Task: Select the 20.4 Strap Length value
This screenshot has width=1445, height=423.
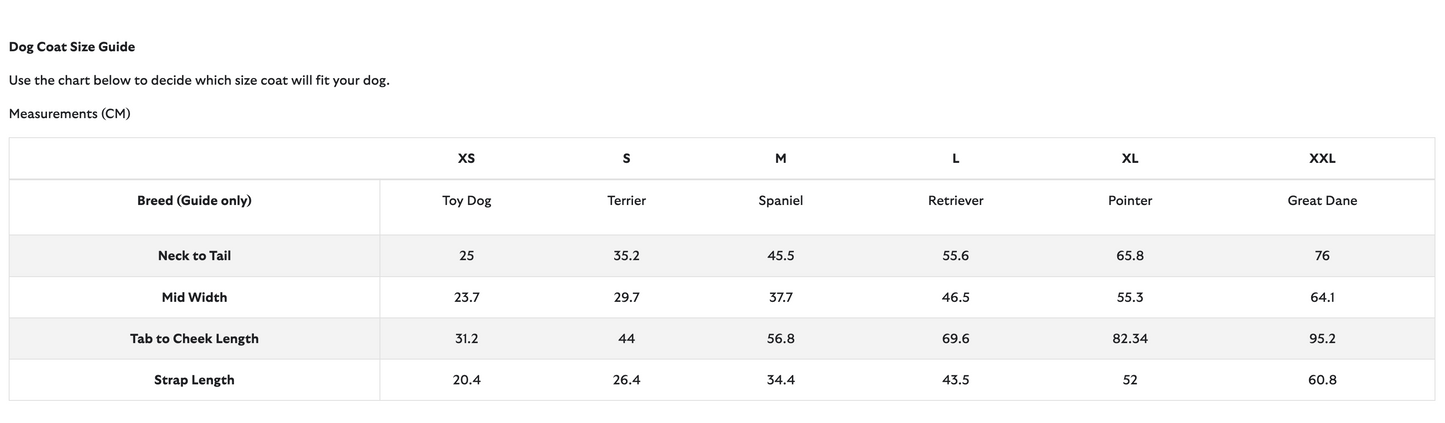Action: 466,380
